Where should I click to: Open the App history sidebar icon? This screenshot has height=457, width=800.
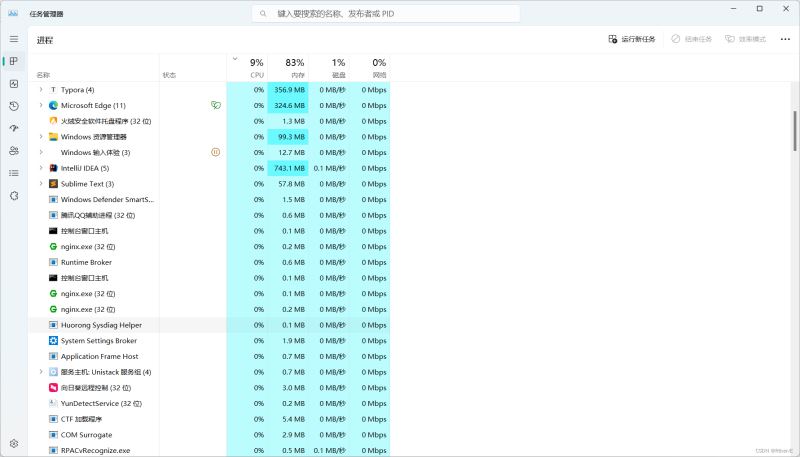click(14, 106)
